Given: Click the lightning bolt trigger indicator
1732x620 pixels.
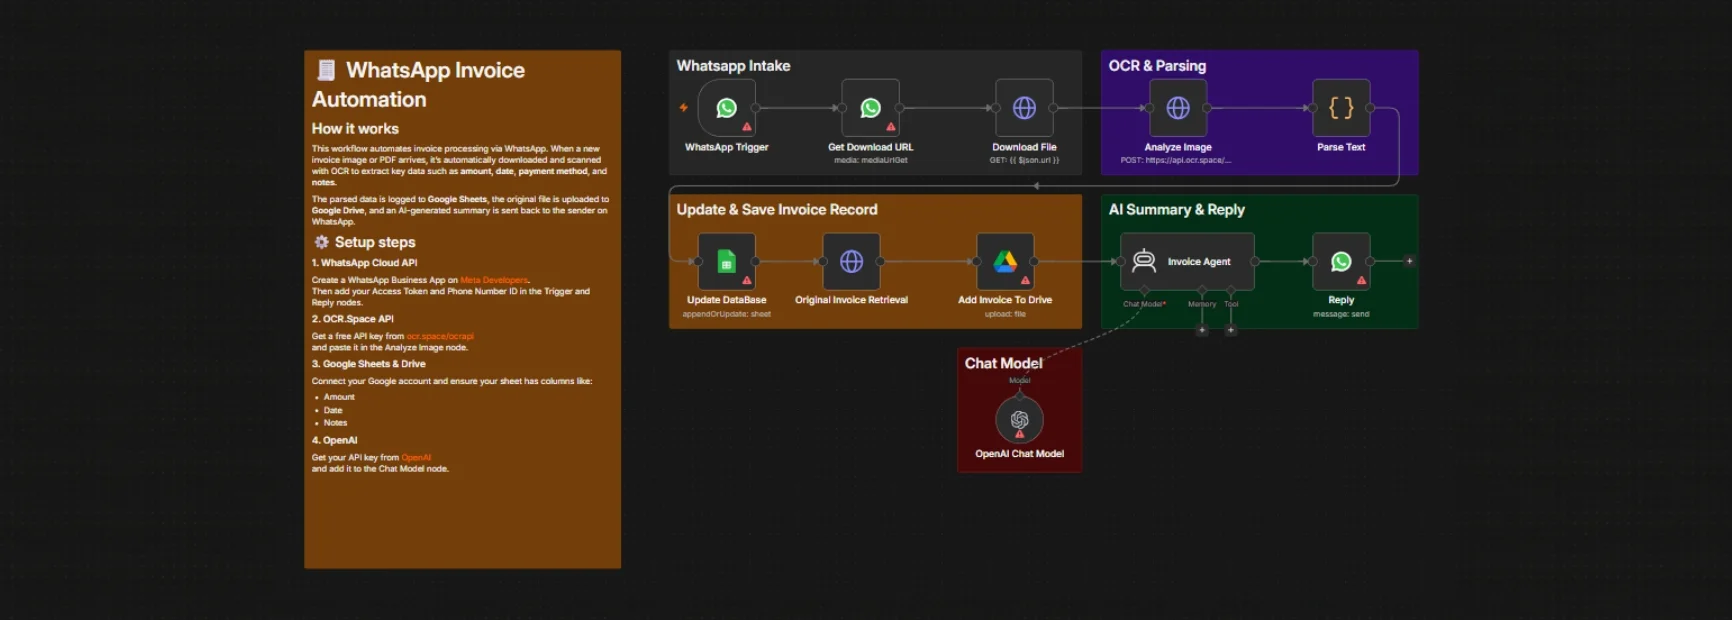Looking at the screenshot, I should [684, 108].
